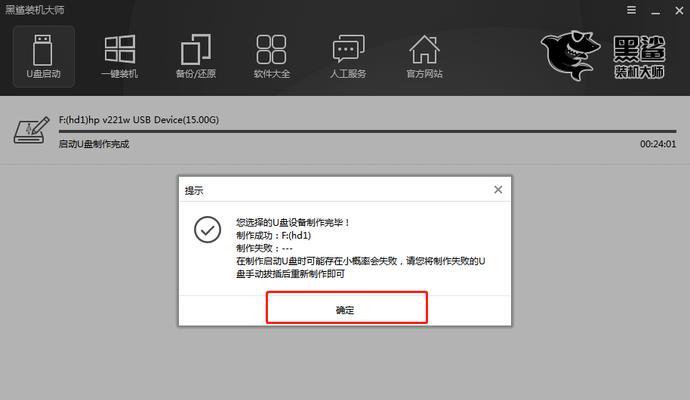
Task: Click the success checkmark icon in dialog
Action: point(207,229)
